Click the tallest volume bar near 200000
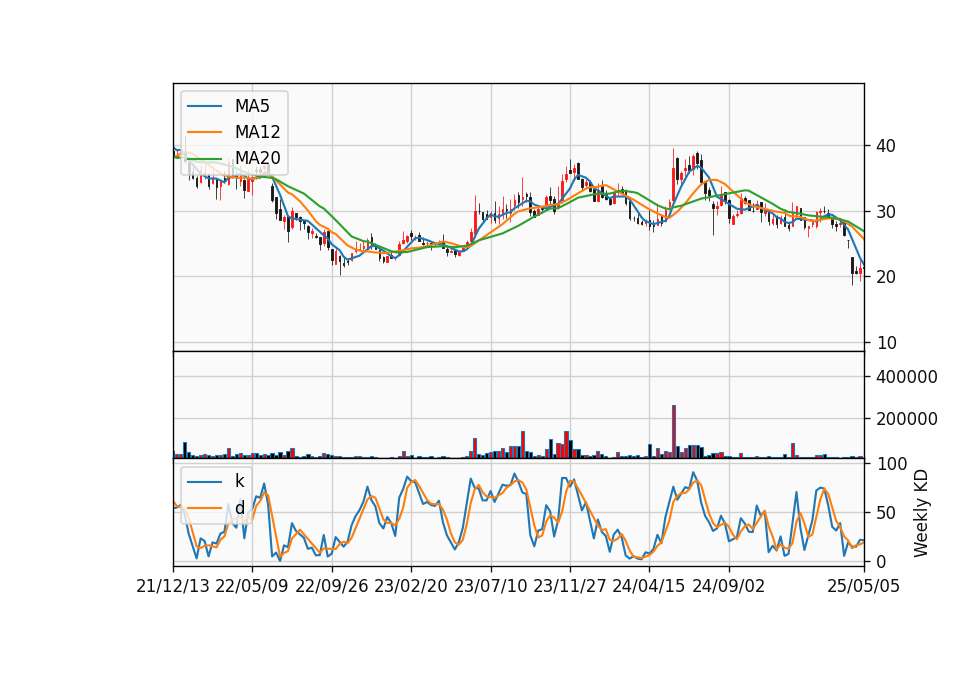The height and width of the screenshot is (690, 960). click(674, 432)
